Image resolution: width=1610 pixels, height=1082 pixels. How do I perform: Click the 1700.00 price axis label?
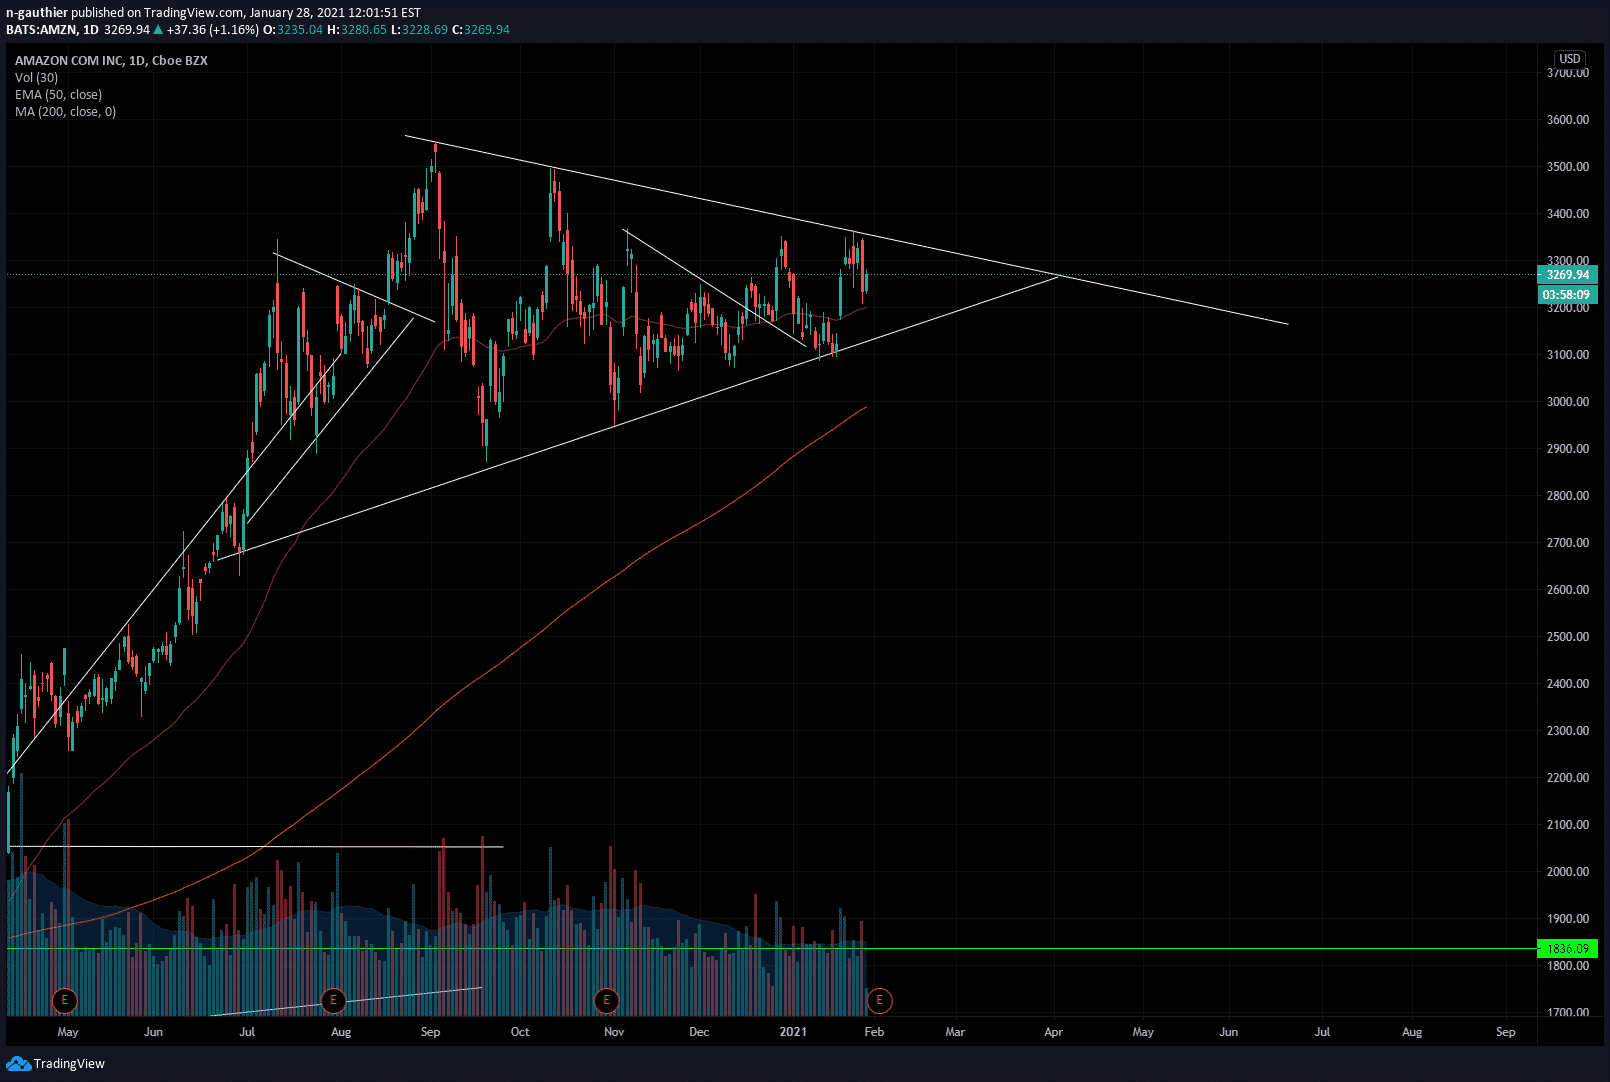pyautogui.click(x=1567, y=1012)
